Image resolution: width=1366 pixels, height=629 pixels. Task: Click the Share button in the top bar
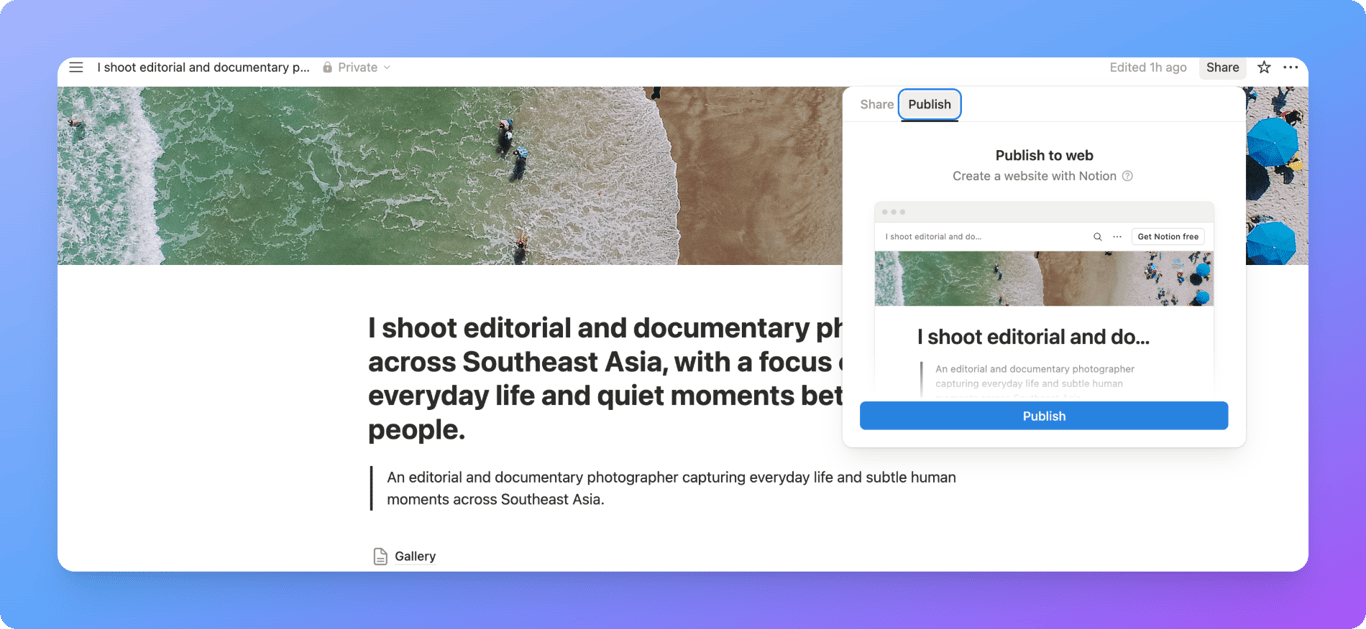click(1221, 67)
